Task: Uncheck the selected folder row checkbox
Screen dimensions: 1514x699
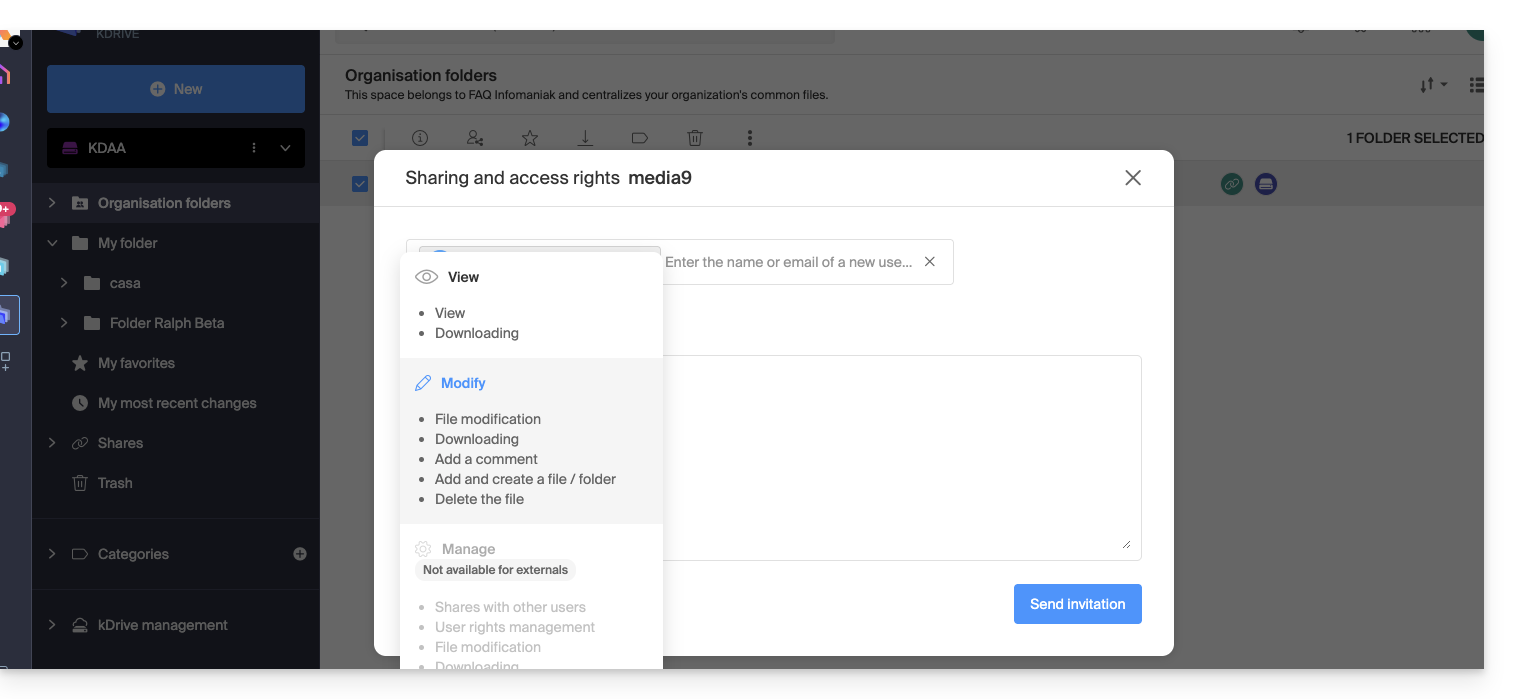Action: click(360, 184)
